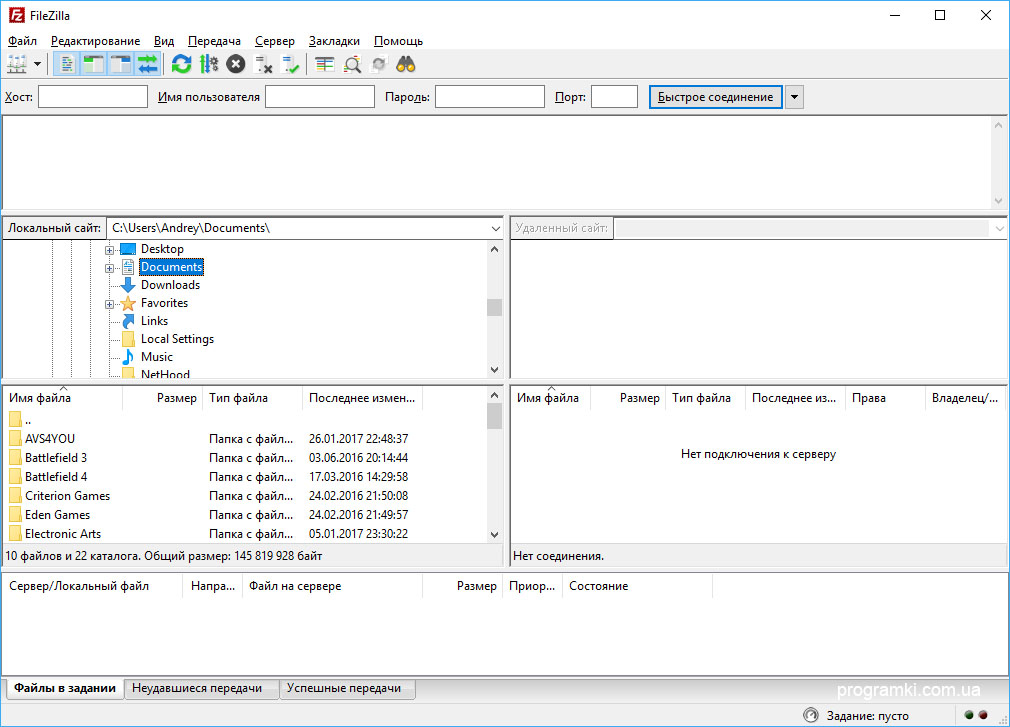Image resolution: width=1010 pixels, height=727 pixels.
Task: Select the parent directory '..' row
Action: click(245, 420)
